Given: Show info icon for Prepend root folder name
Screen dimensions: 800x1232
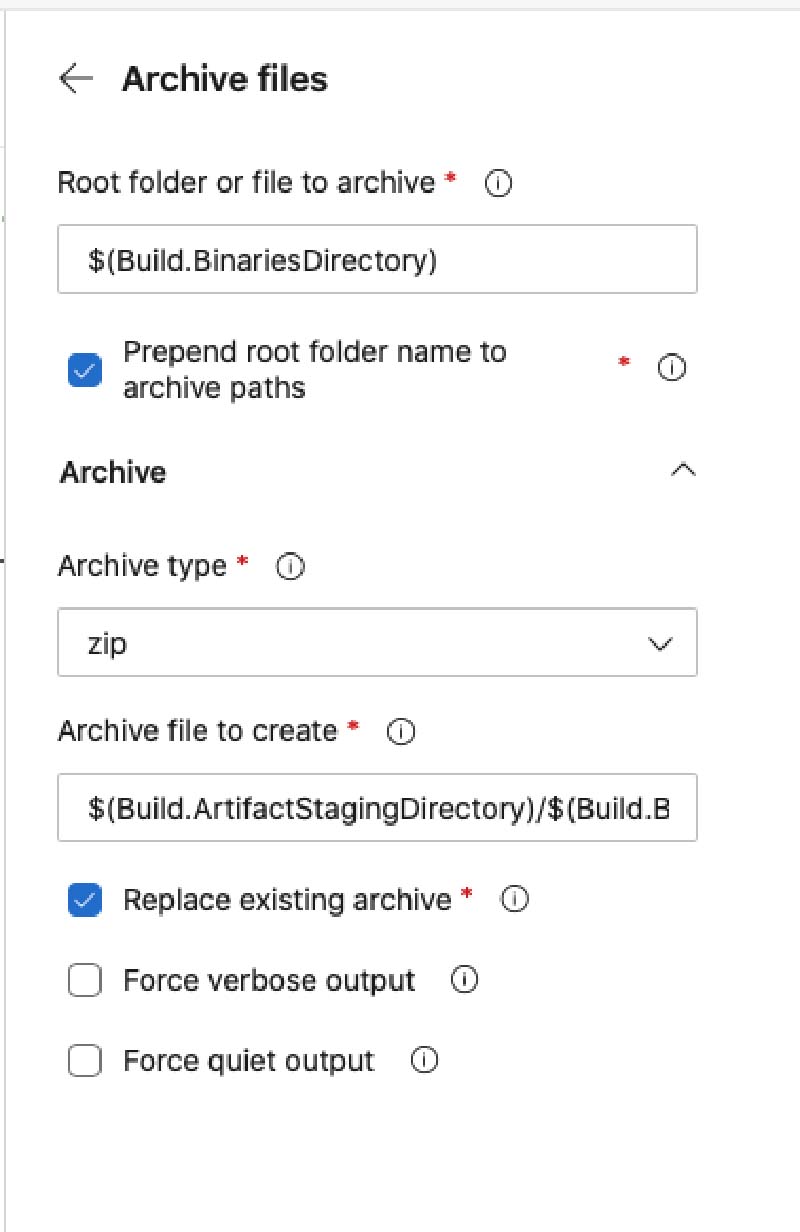Looking at the screenshot, I should [672, 368].
